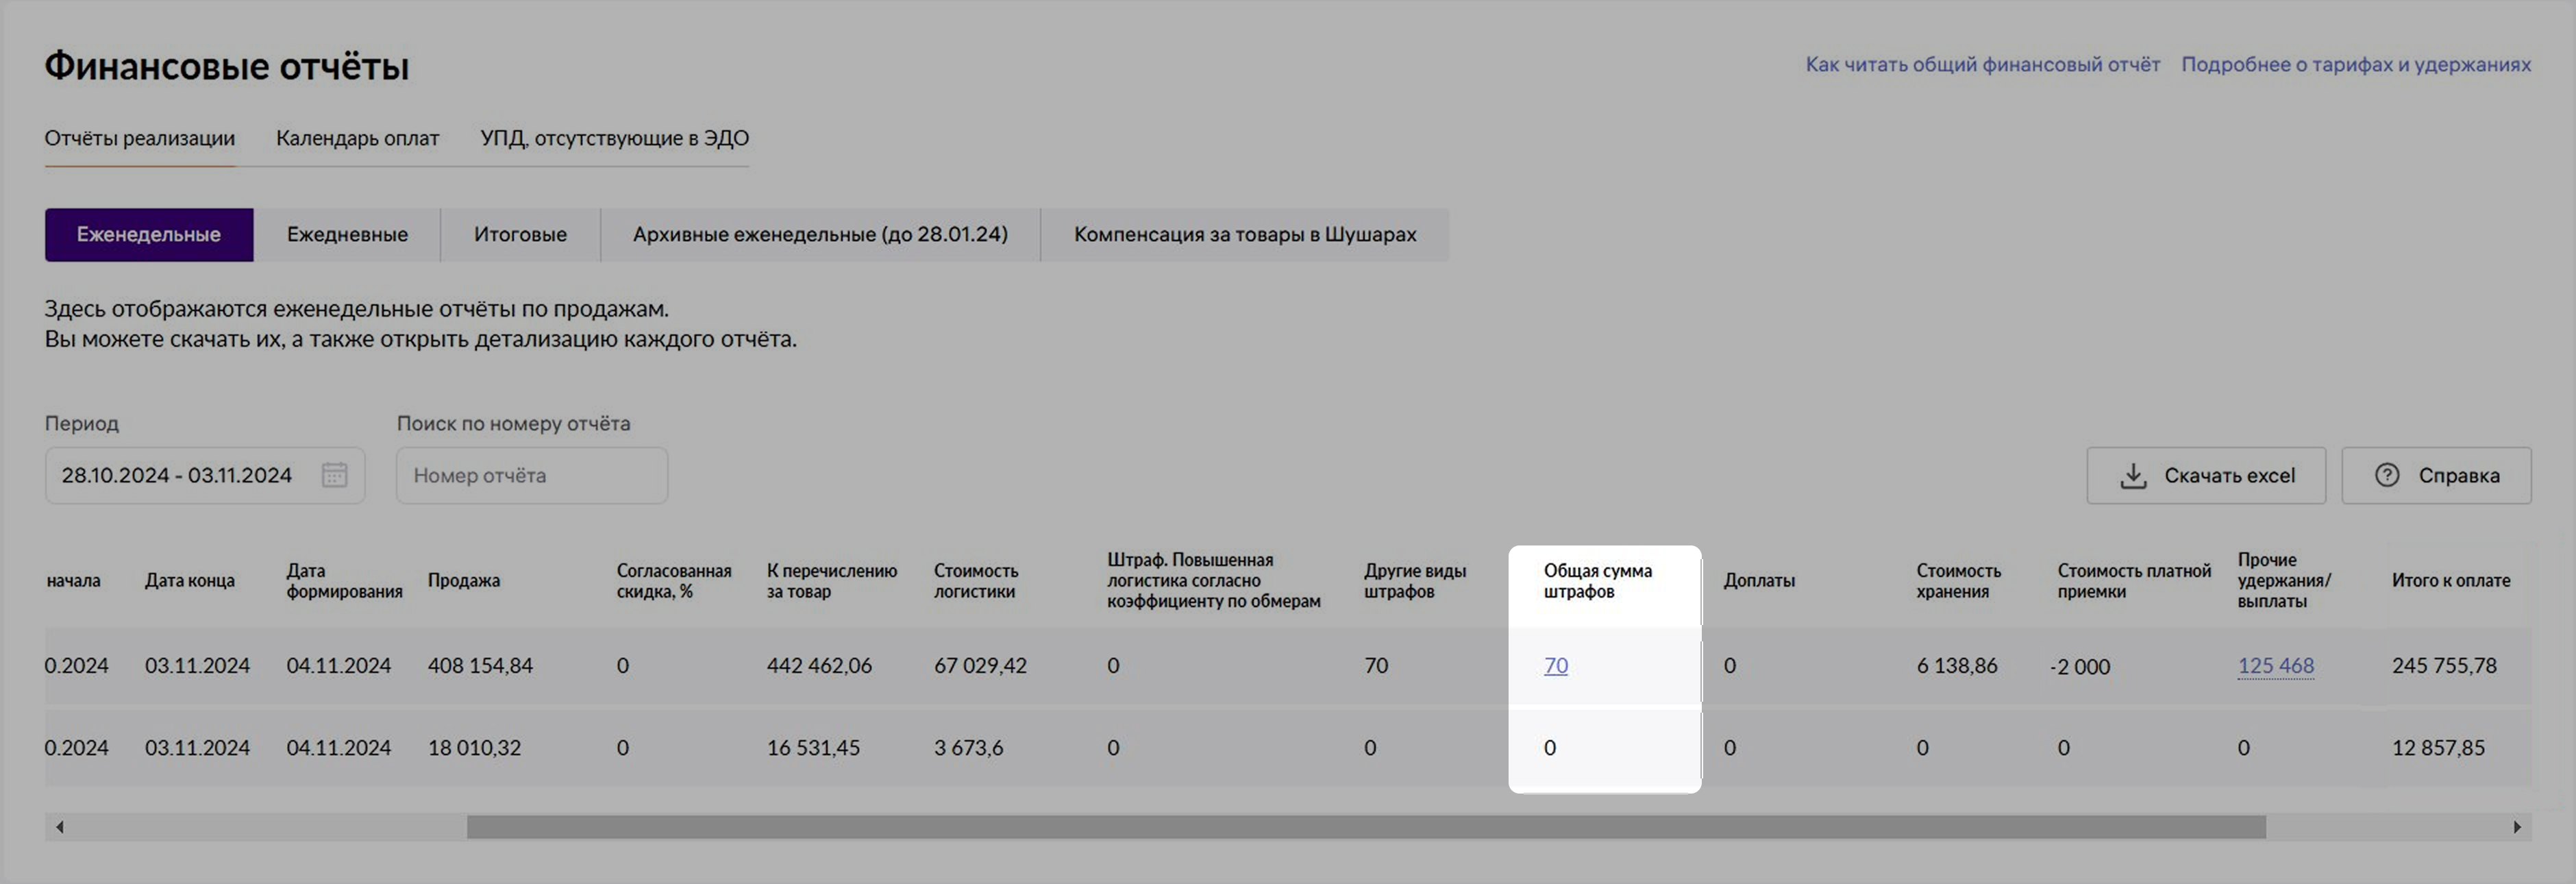This screenshot has width=2576, height=884.
Task: Open Как читать общий финансовый отчёт link
Action: tap(1983, 65)
